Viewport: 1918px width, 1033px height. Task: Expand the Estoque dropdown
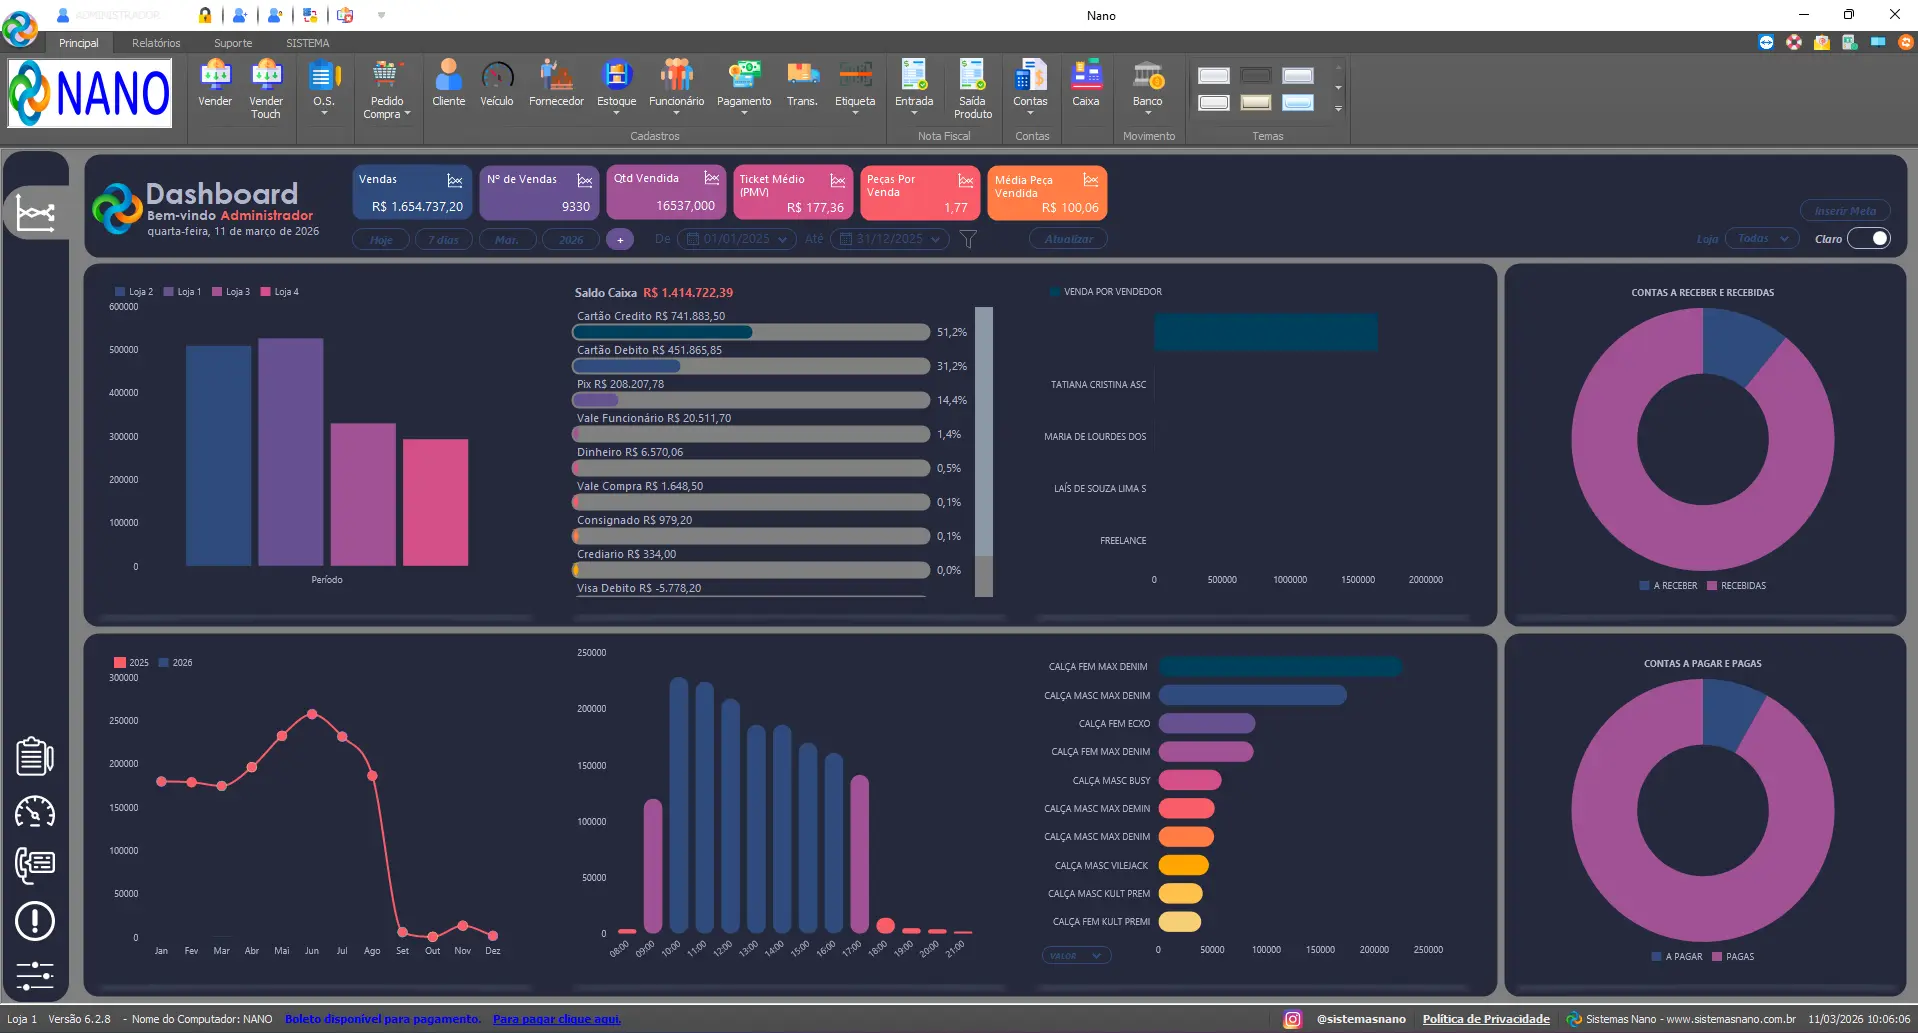point(616,113)
